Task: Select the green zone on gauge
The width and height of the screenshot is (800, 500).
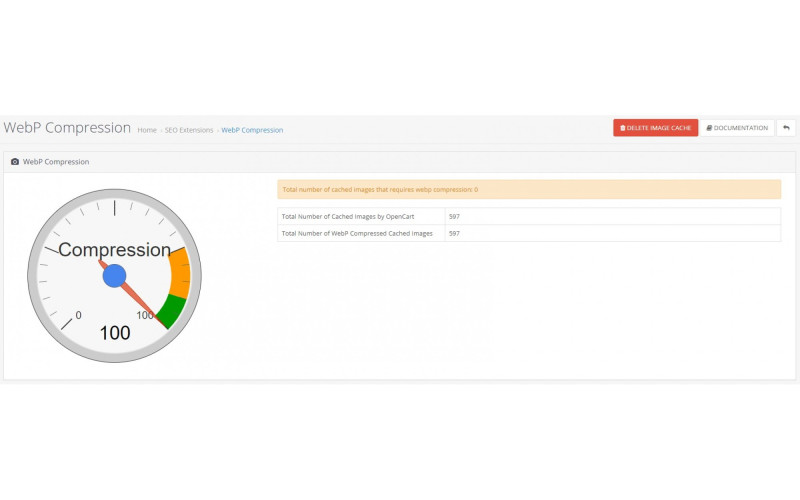Action: pos(170,309)
